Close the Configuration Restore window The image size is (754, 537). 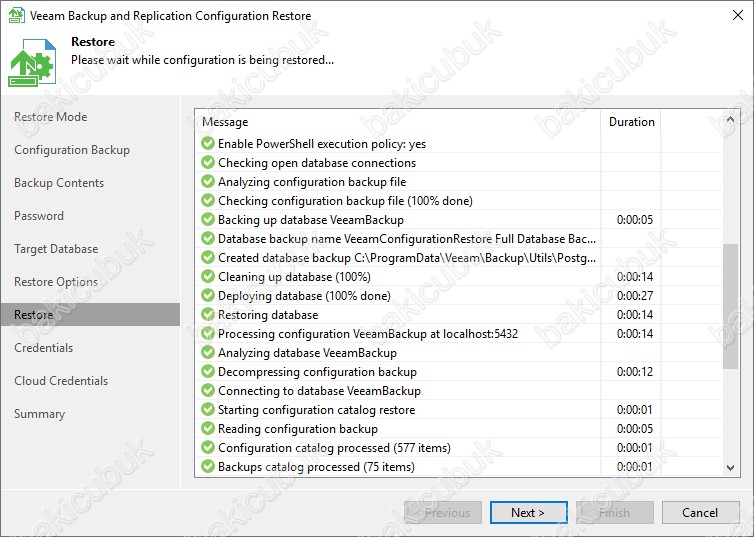pos(731,15)
